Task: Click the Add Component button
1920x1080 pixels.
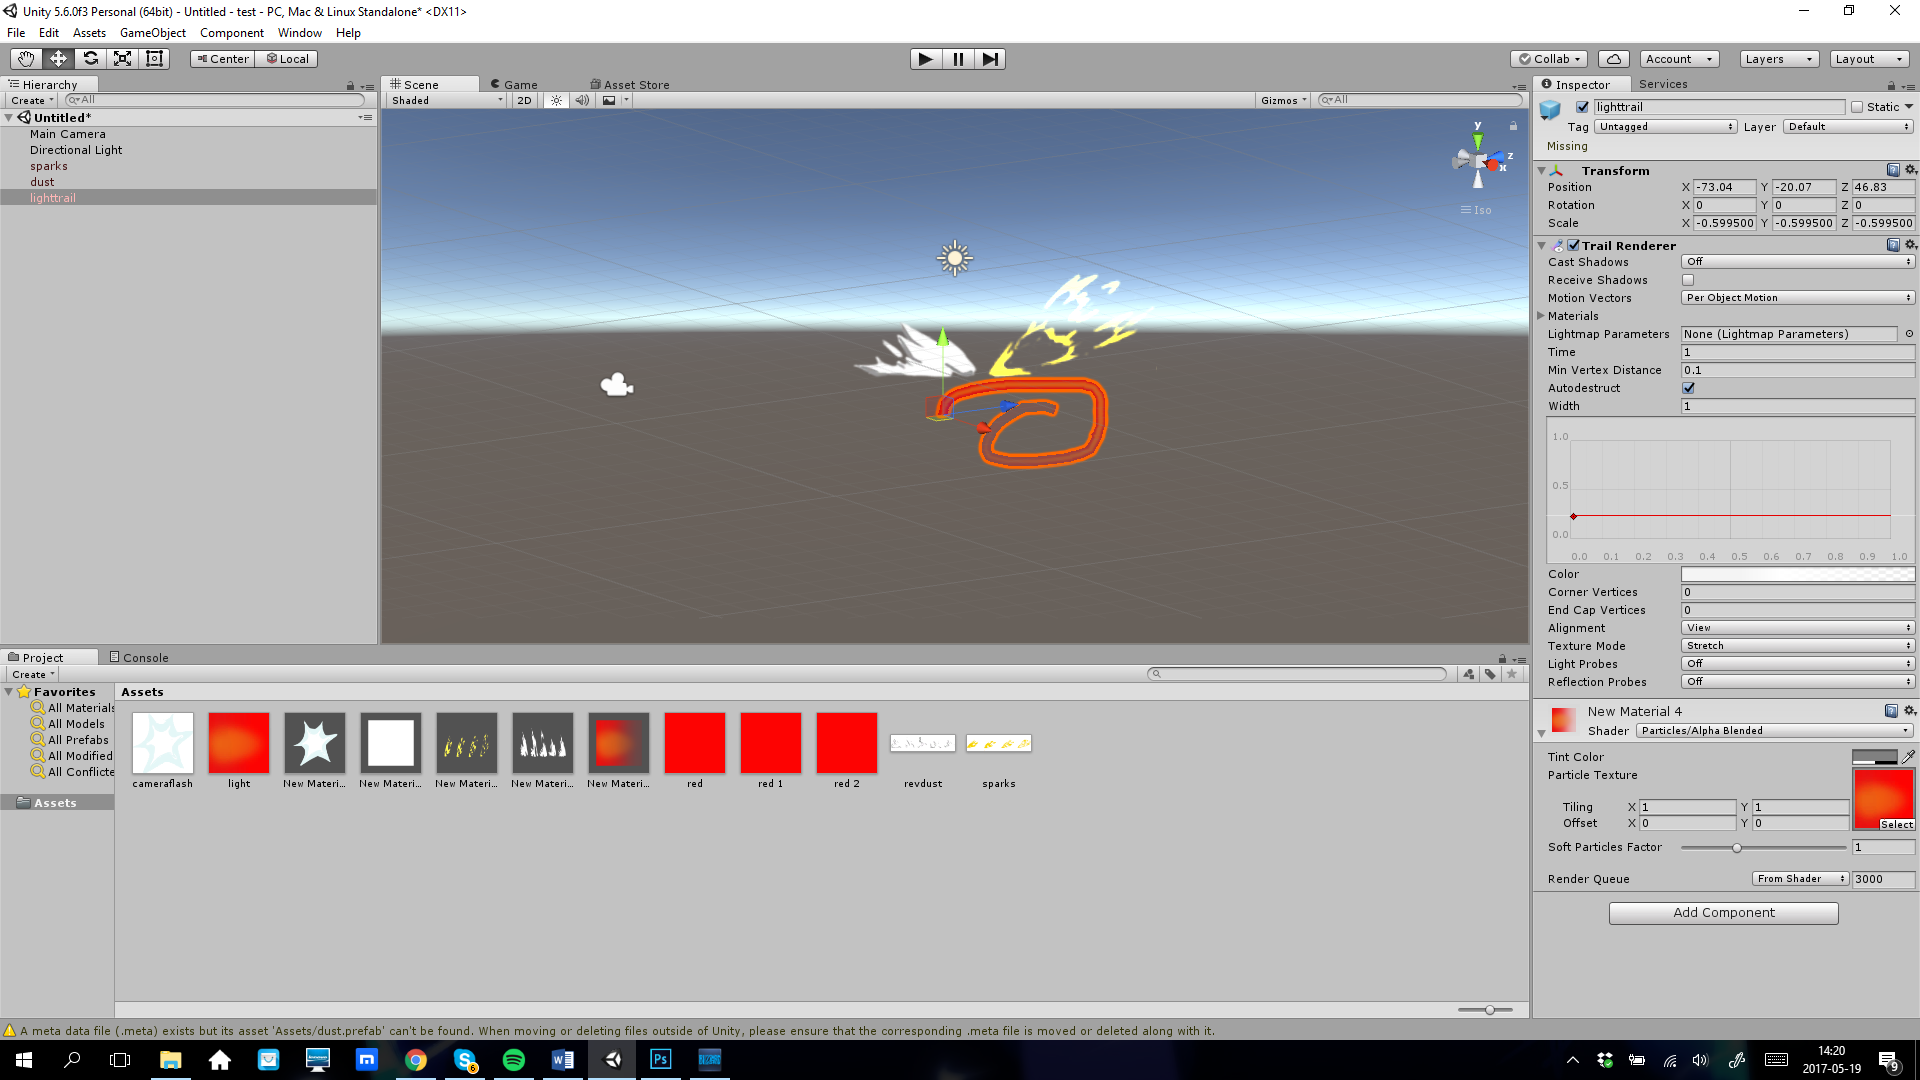Action: pyautogui.click(x=1723, y=913)
